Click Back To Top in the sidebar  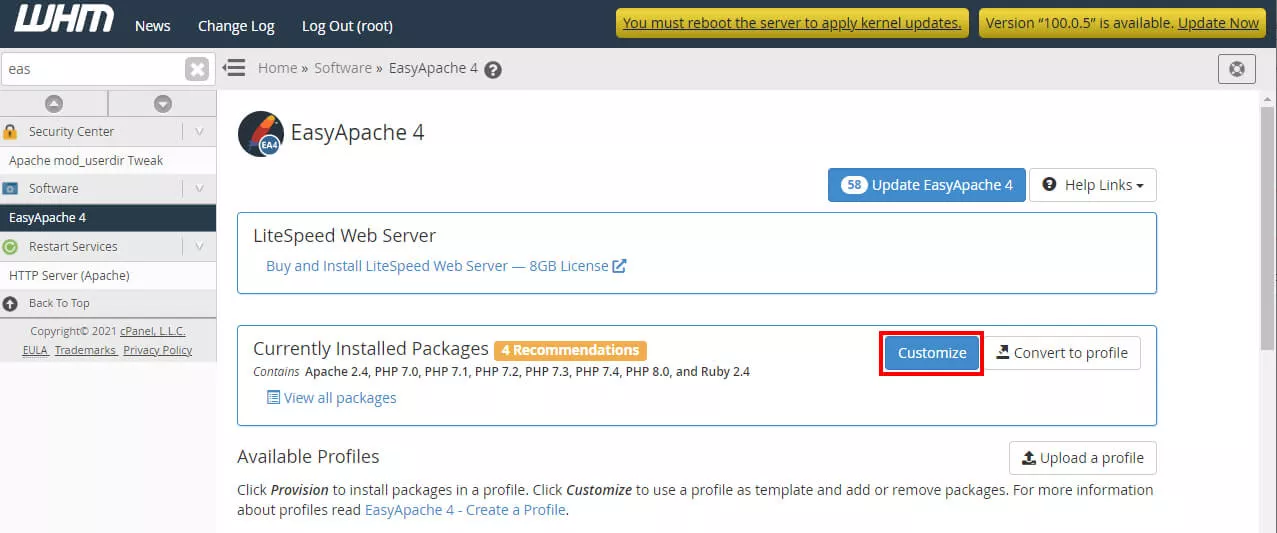click(x=59, y=303)
